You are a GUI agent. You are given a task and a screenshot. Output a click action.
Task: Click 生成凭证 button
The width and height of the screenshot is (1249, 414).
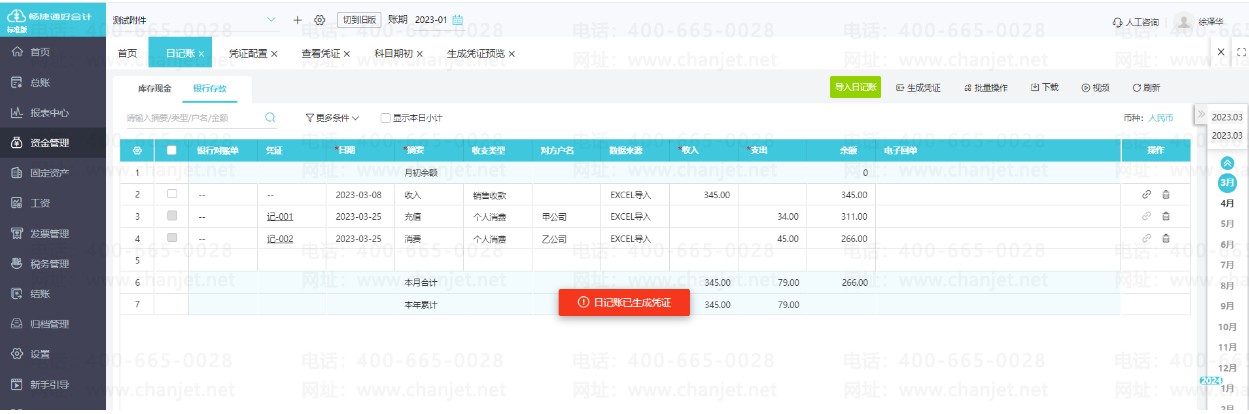click(918, 88)
